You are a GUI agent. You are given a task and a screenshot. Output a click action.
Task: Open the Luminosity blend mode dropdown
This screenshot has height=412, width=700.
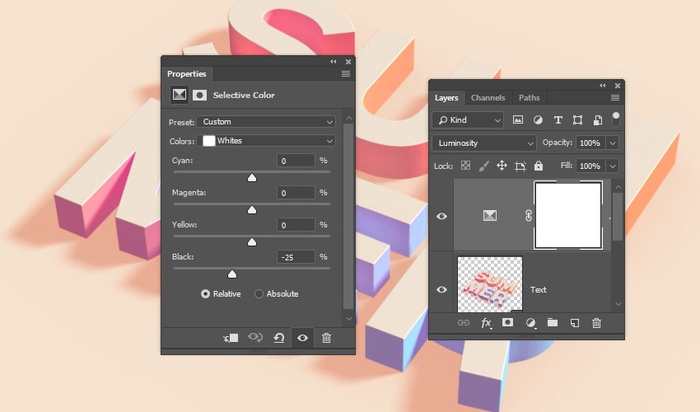coord(484,143)
